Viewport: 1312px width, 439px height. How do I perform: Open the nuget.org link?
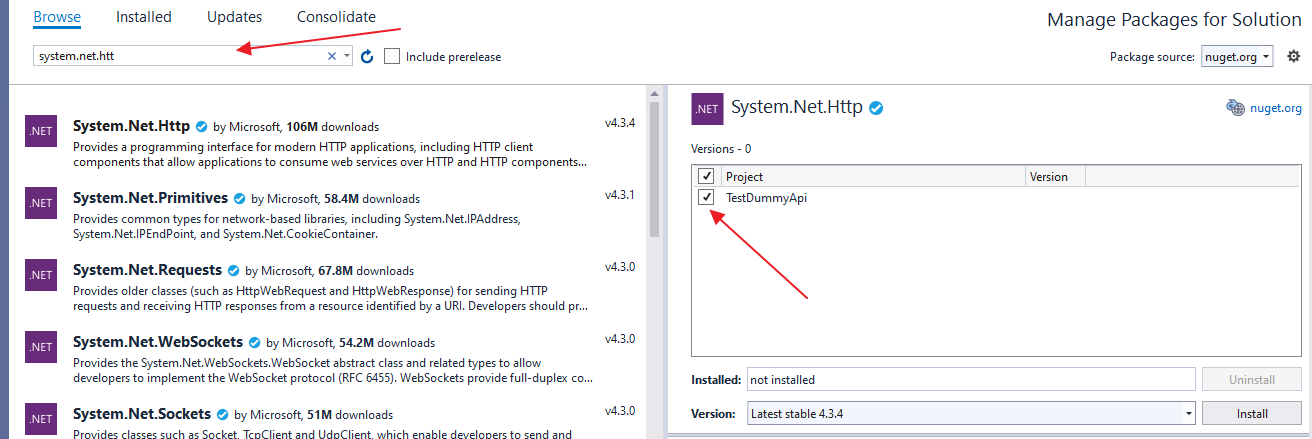[1276, 108]
